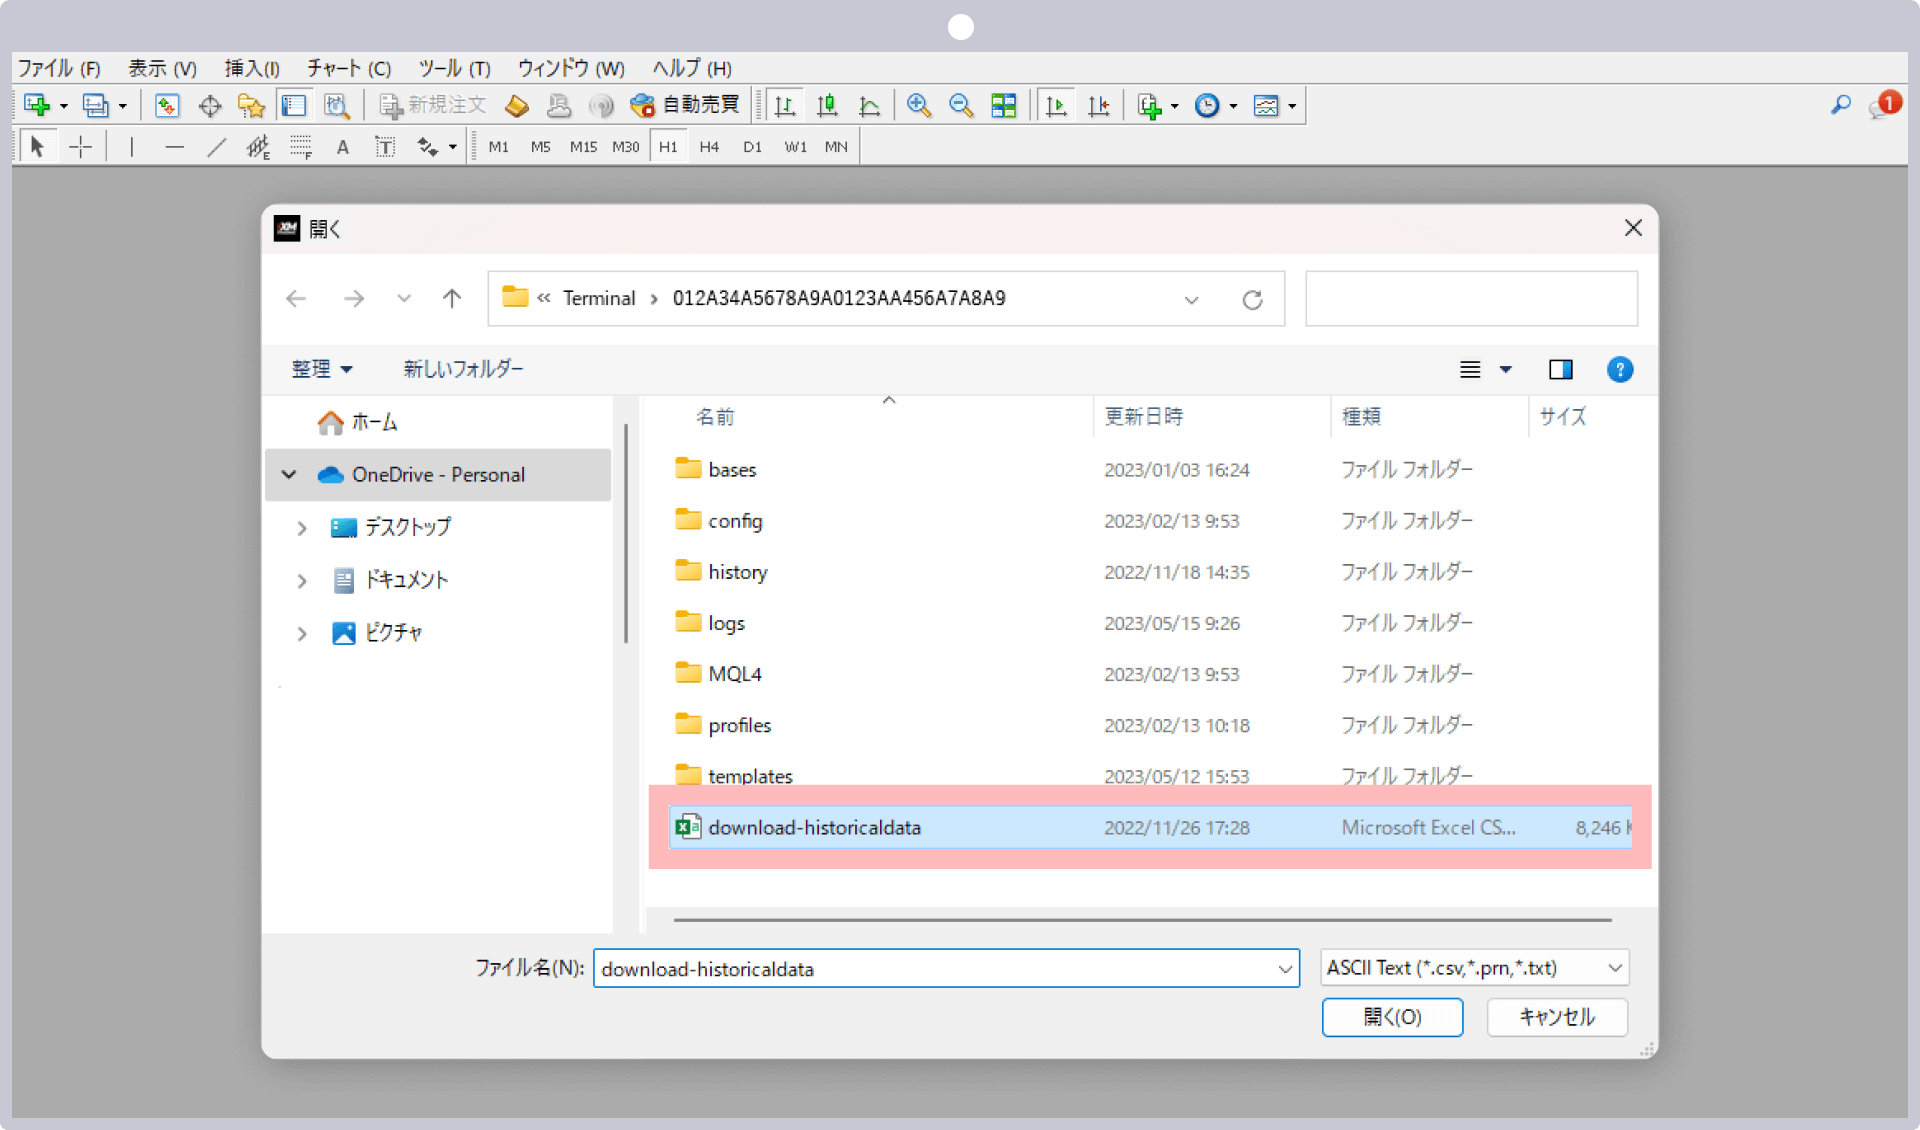Click the 新規注文 new order button
The height and width of the screenshot is (1130, 1920).
(x=433, y=105)
